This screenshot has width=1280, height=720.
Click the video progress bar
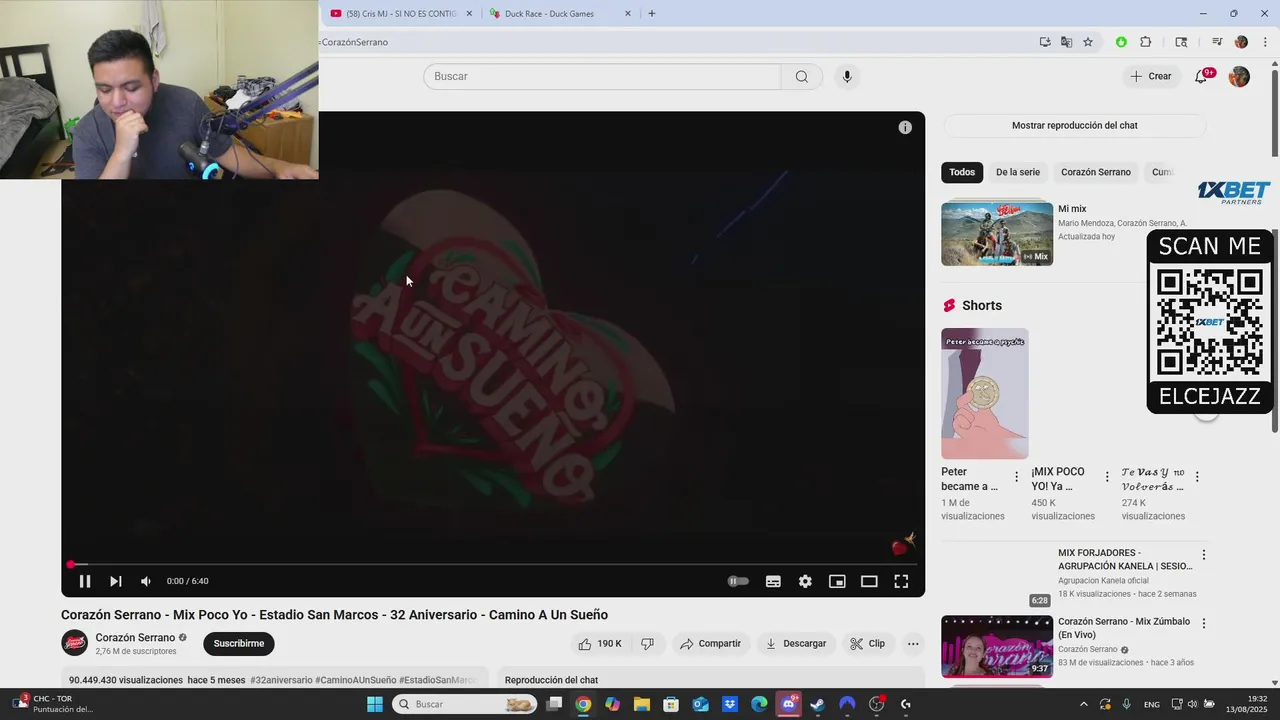[x=493, y=564]
